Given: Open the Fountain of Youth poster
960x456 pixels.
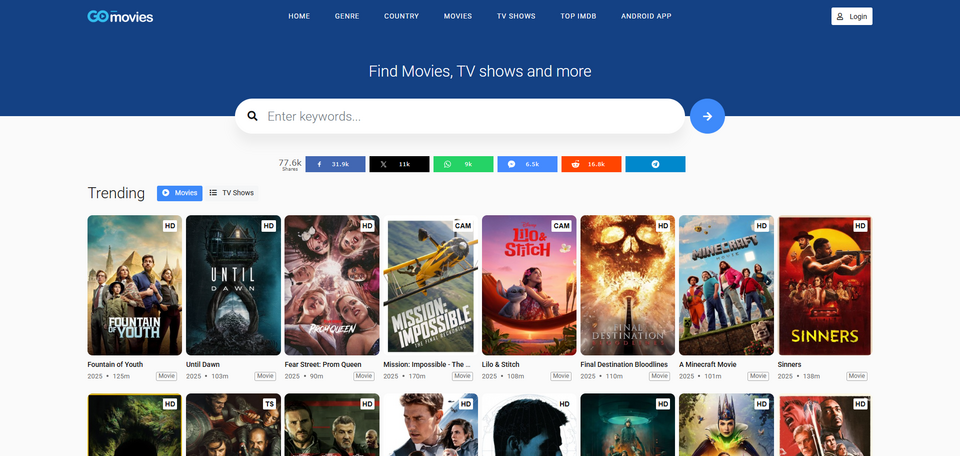Looking at the screenshot, I should (135, 285).
